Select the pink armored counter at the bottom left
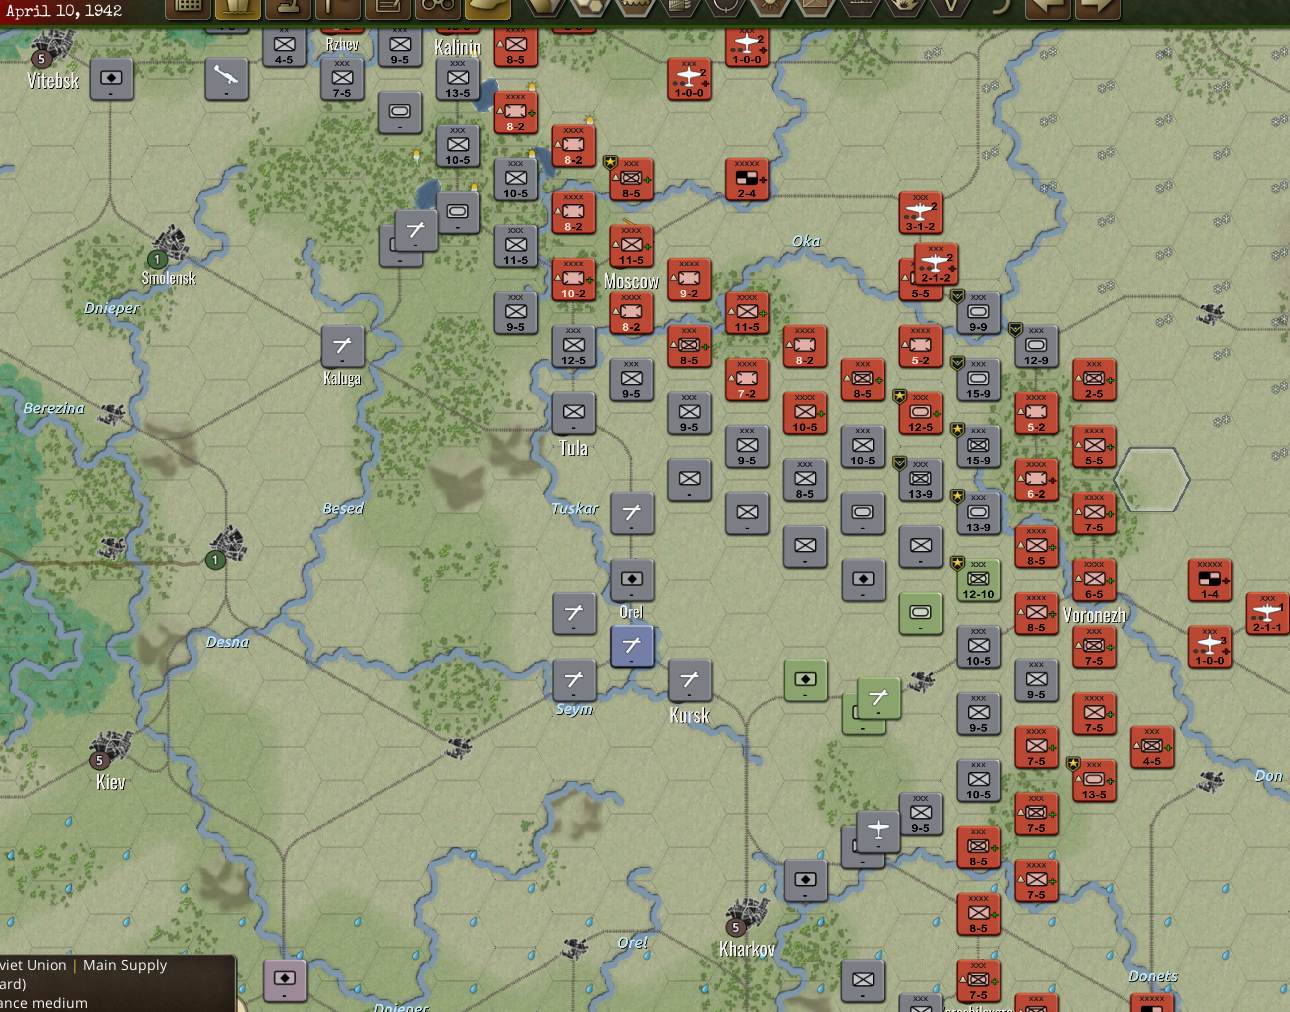1290x1012 pixels. (285, 980)
